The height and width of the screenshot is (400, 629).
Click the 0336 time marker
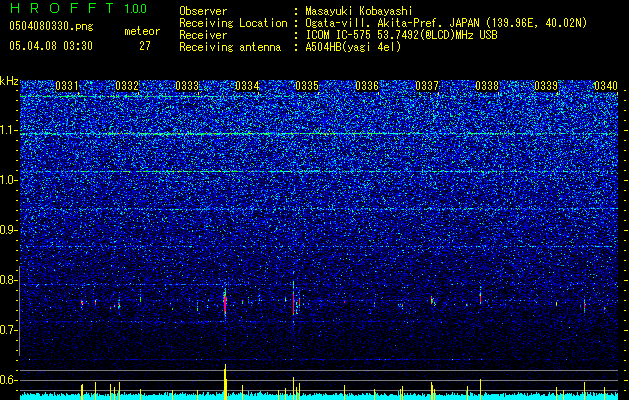tap(367, 86)
